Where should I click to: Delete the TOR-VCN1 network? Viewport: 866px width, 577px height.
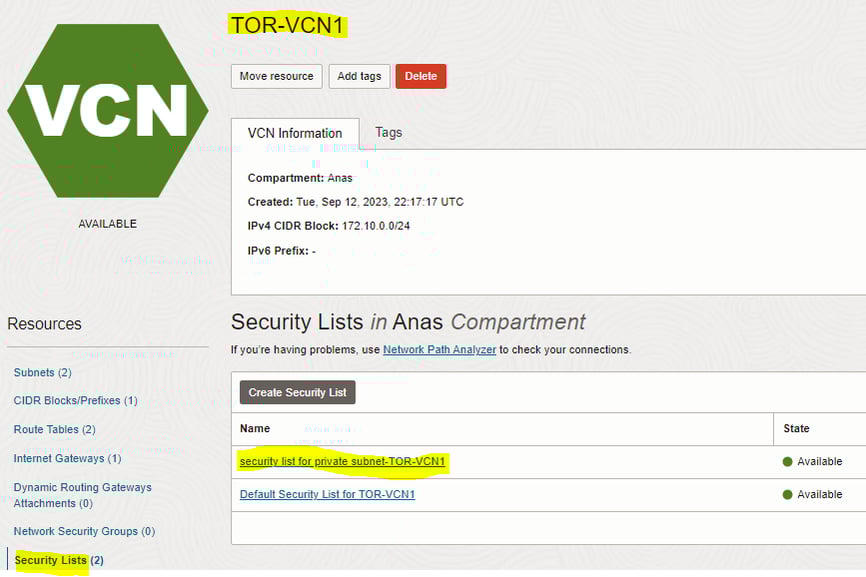pos(420,76)
